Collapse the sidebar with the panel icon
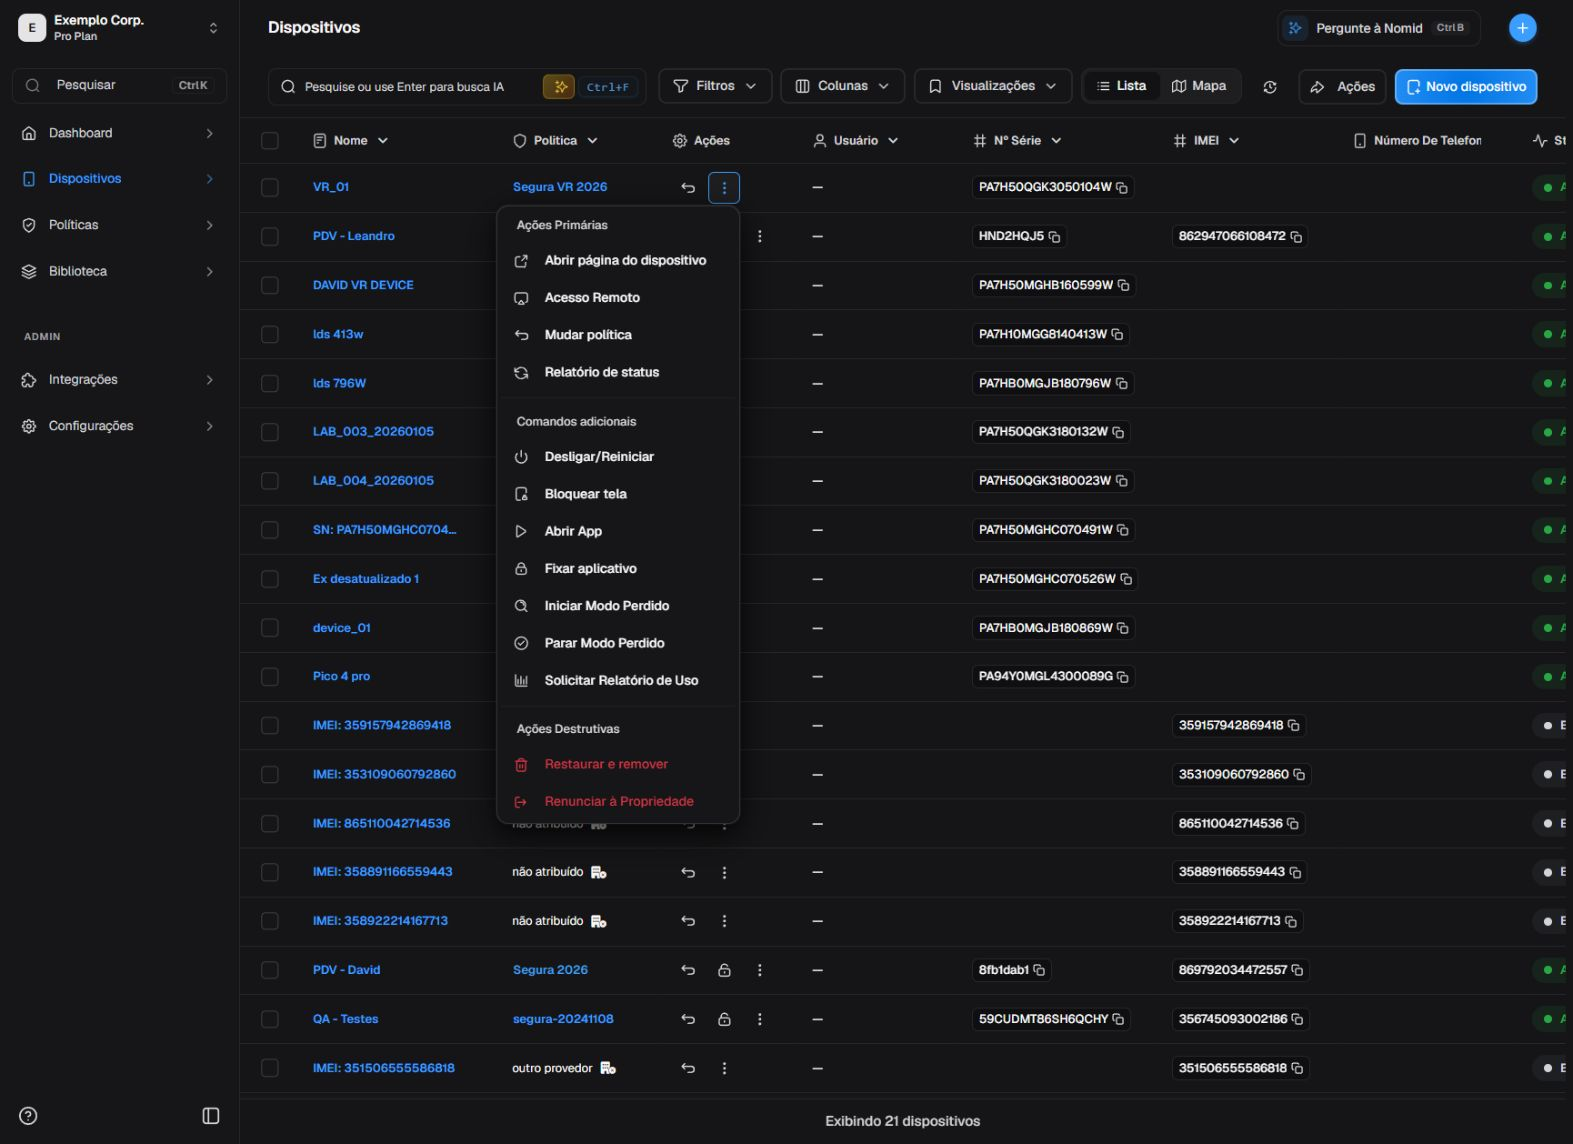1573x1144 pixels. [211, 1116]
